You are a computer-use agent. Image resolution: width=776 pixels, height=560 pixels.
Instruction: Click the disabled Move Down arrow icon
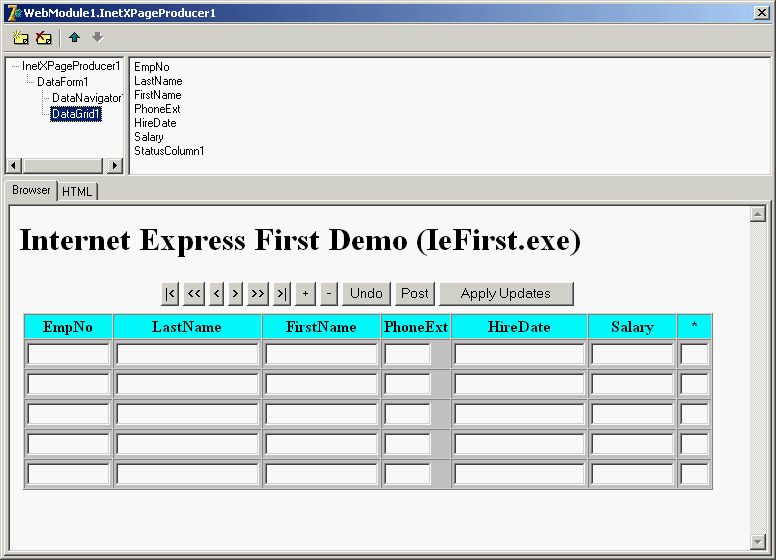pos(97,38)
